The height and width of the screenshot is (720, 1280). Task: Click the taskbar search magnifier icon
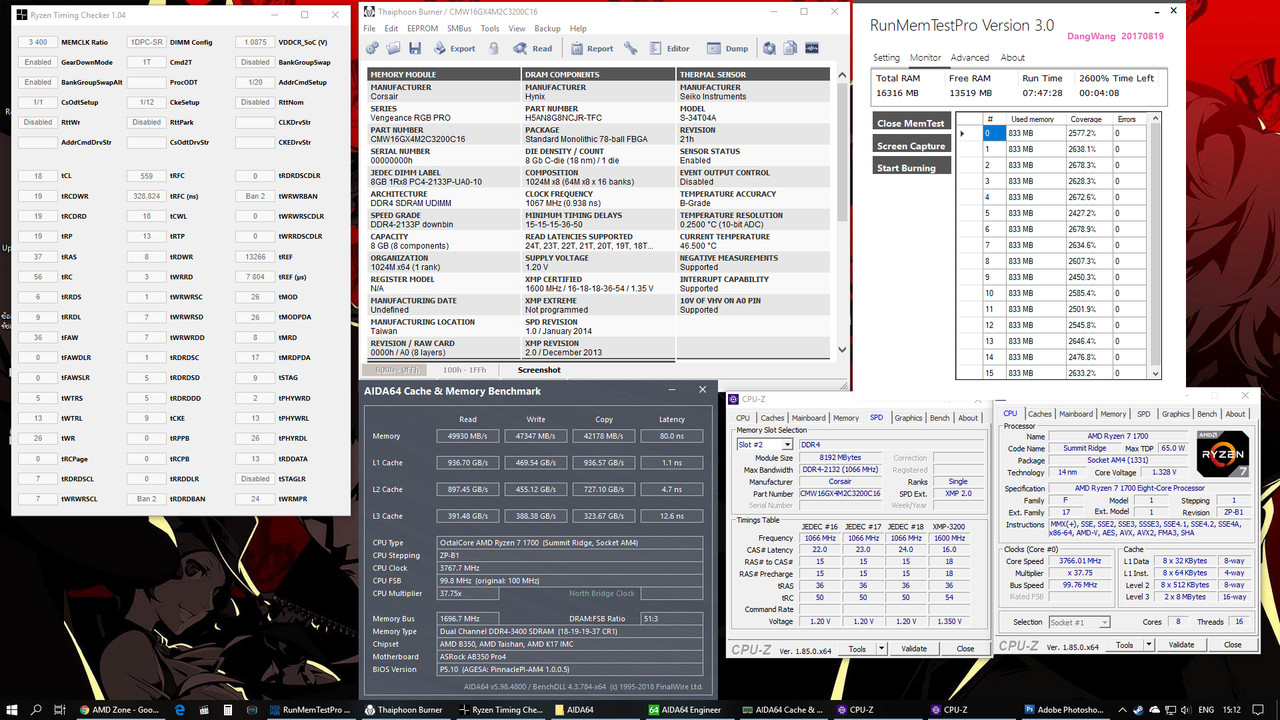click(37, 709)
